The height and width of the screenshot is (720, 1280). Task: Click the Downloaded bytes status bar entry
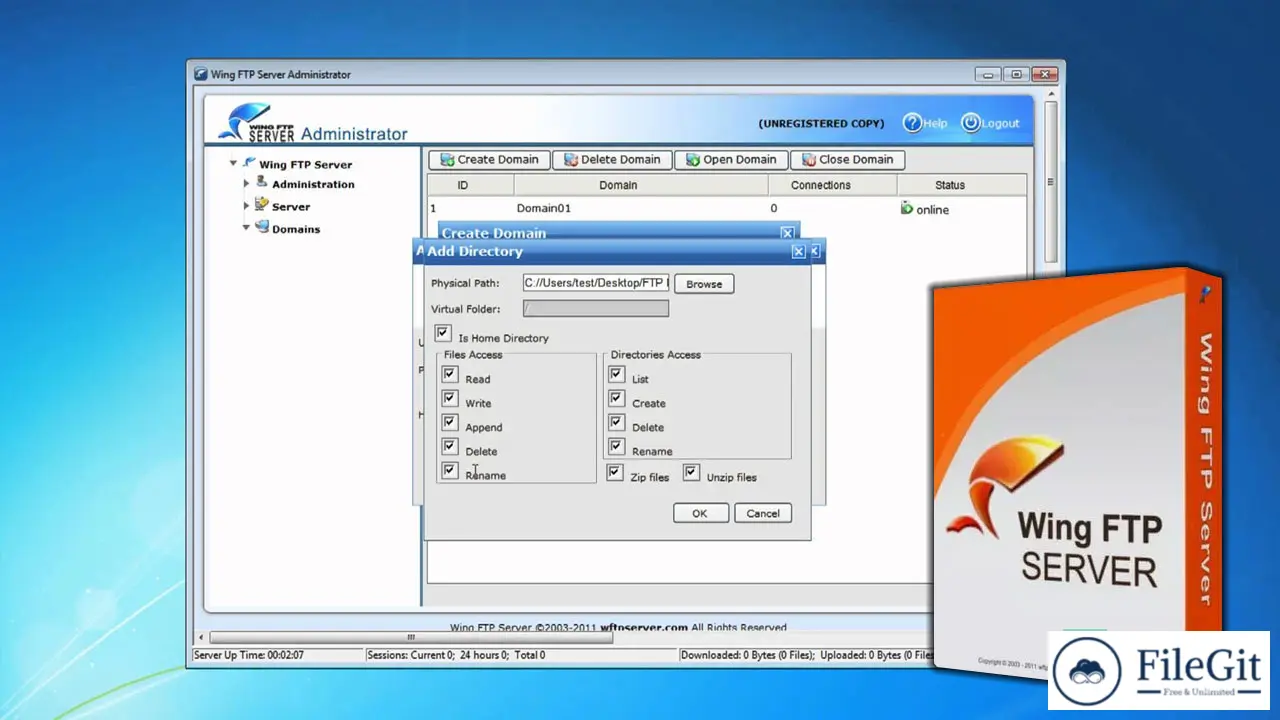pyautogui.click(x=749, y=655)
